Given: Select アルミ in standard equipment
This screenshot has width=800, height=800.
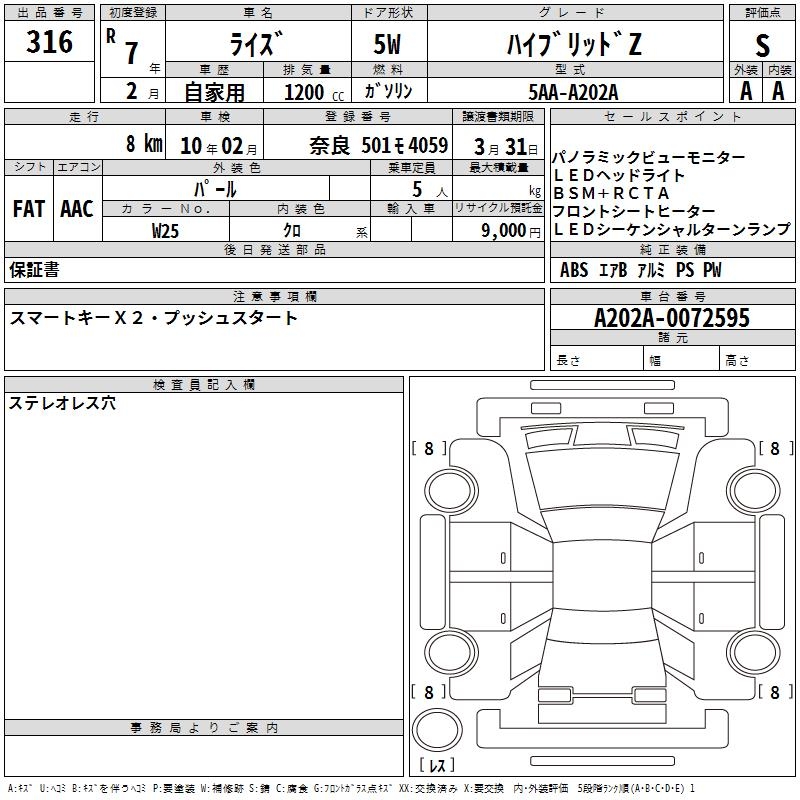Looking at the screenshot, I should pos(652,269).
